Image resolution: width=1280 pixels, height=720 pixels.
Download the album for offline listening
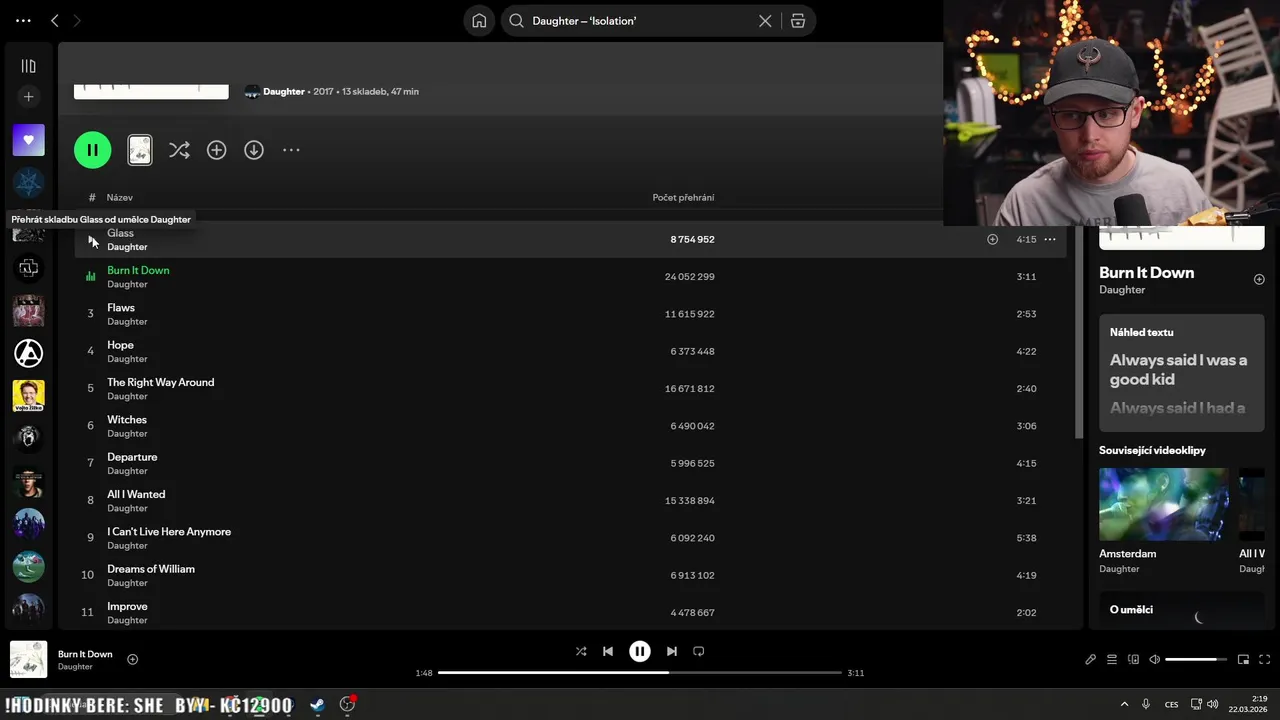pyautogui.click(x=254, y=150)
